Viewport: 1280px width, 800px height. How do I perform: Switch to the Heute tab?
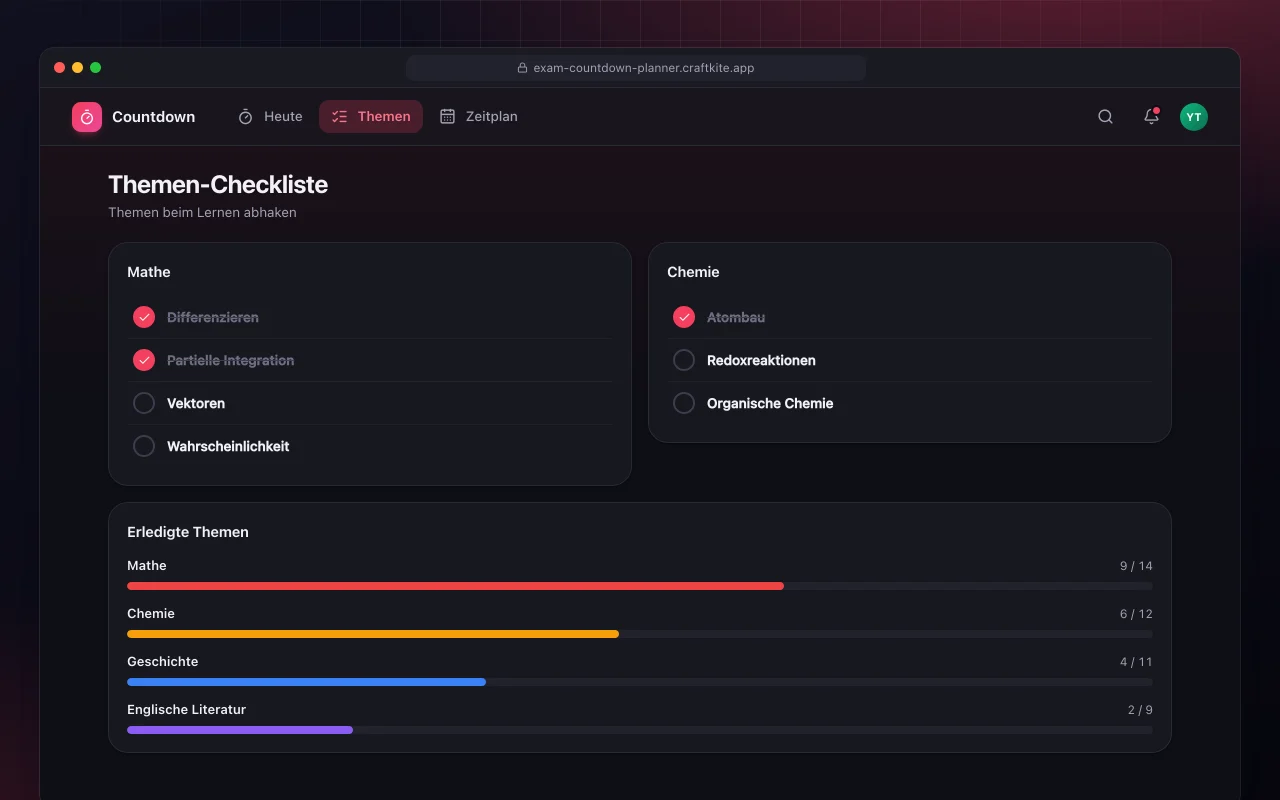(x=270, y=117)
